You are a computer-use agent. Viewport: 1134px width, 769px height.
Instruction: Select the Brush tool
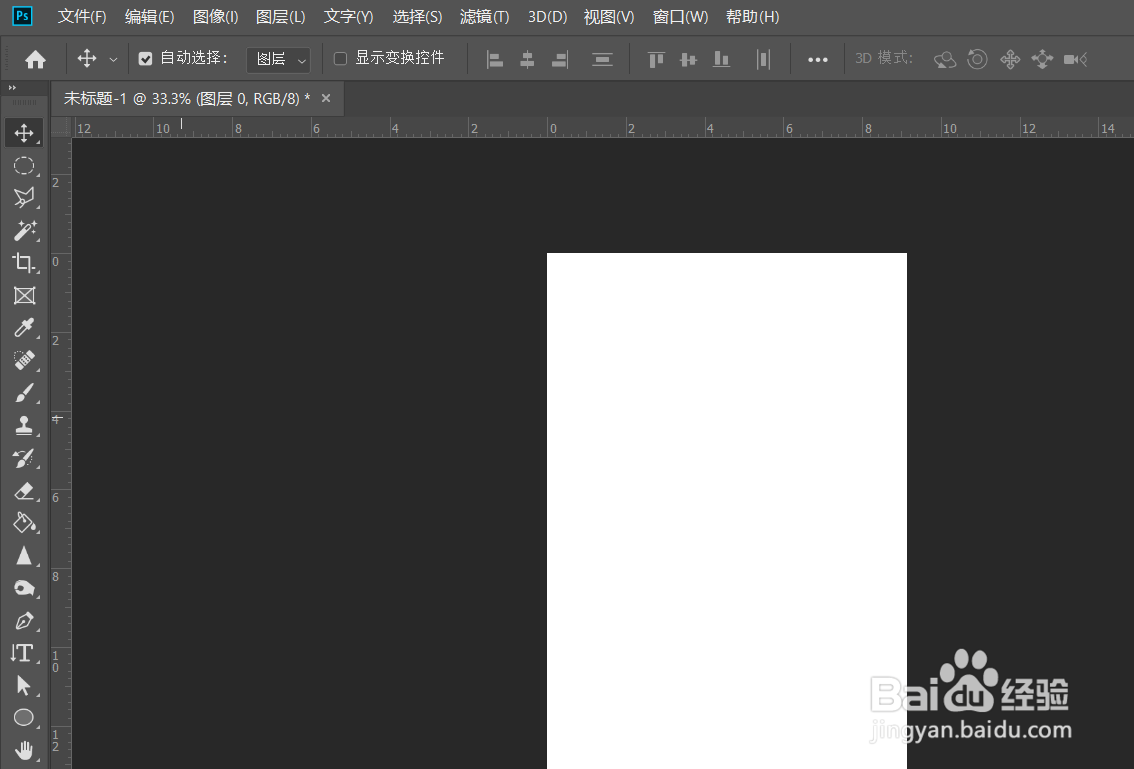coord(24,393)
